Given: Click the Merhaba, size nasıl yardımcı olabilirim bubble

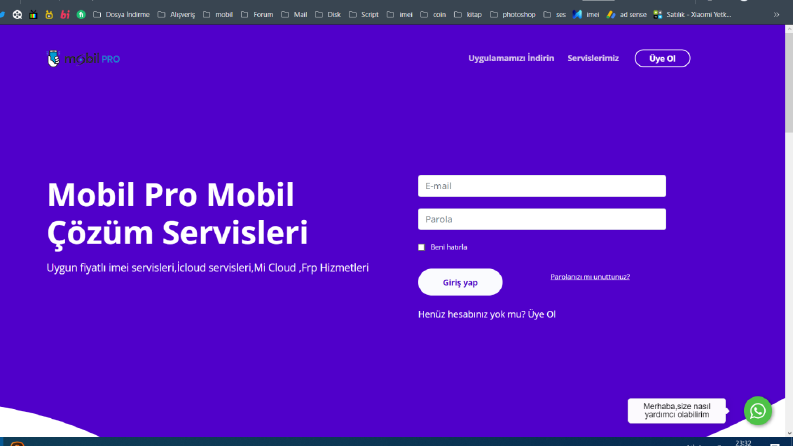Looking at the screenshot, I should (x=676, y=411).
